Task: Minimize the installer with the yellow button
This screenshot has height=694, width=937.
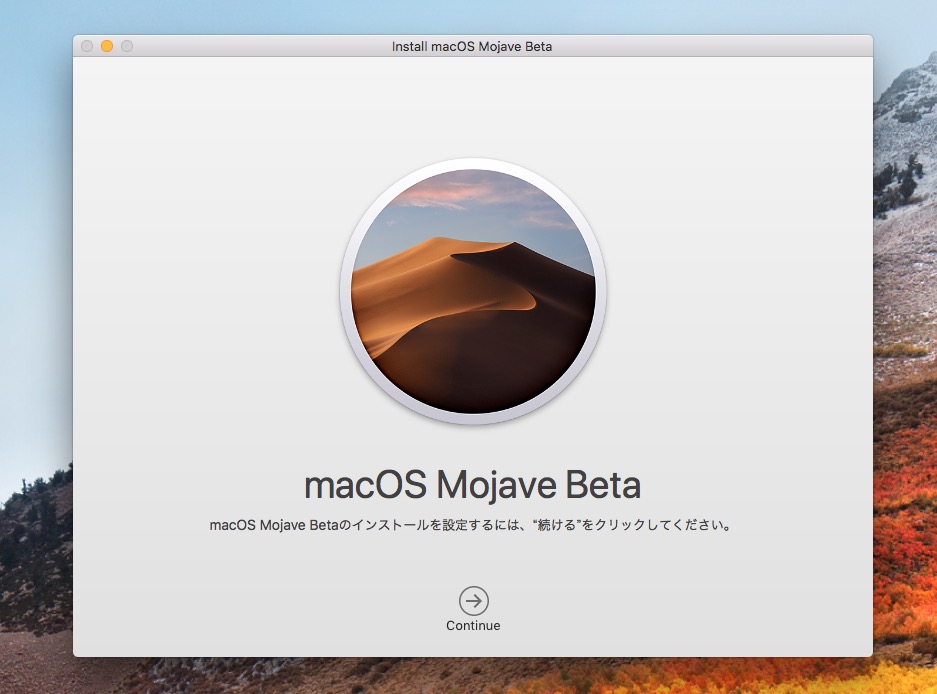Action: click(x=107, y=46)
